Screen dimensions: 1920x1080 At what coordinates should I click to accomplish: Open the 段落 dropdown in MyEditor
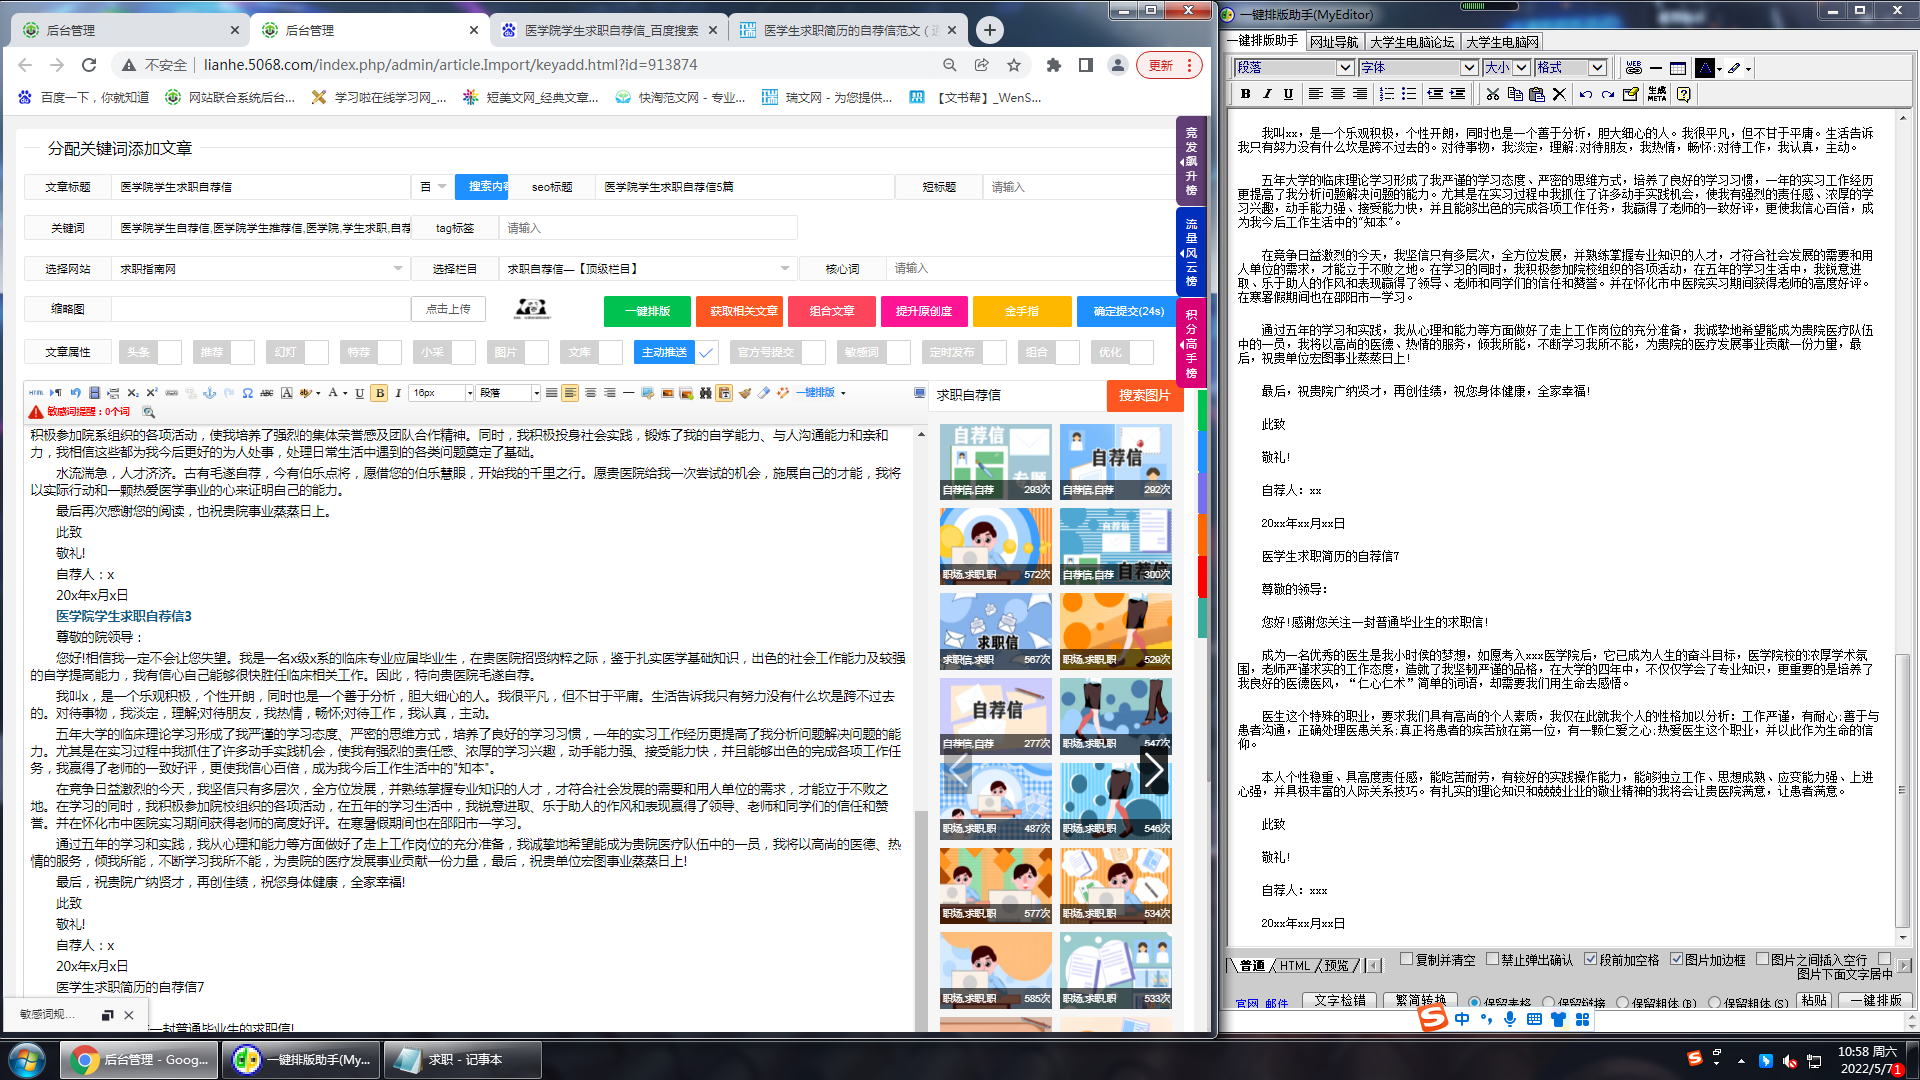pos(1344,68)
